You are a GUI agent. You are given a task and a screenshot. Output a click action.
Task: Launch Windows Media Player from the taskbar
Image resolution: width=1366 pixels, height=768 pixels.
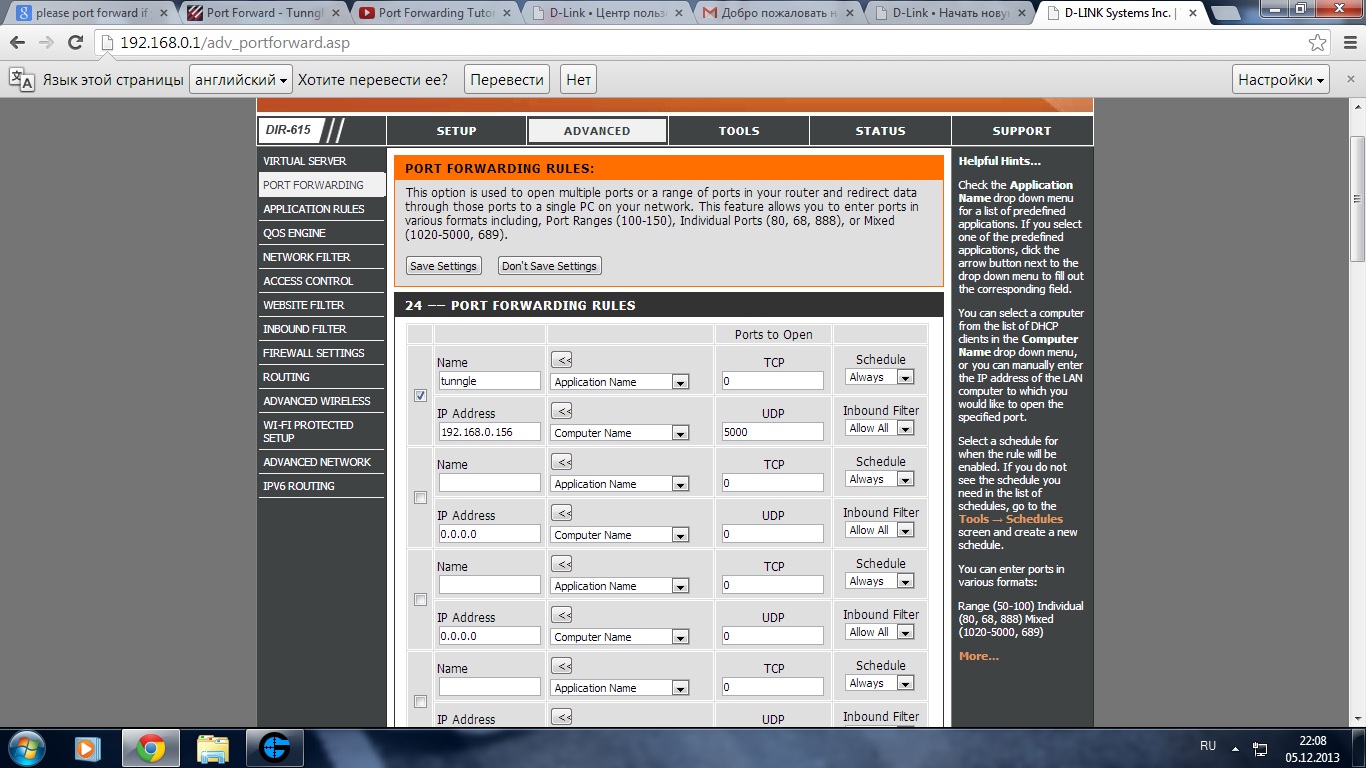[88, 748]
